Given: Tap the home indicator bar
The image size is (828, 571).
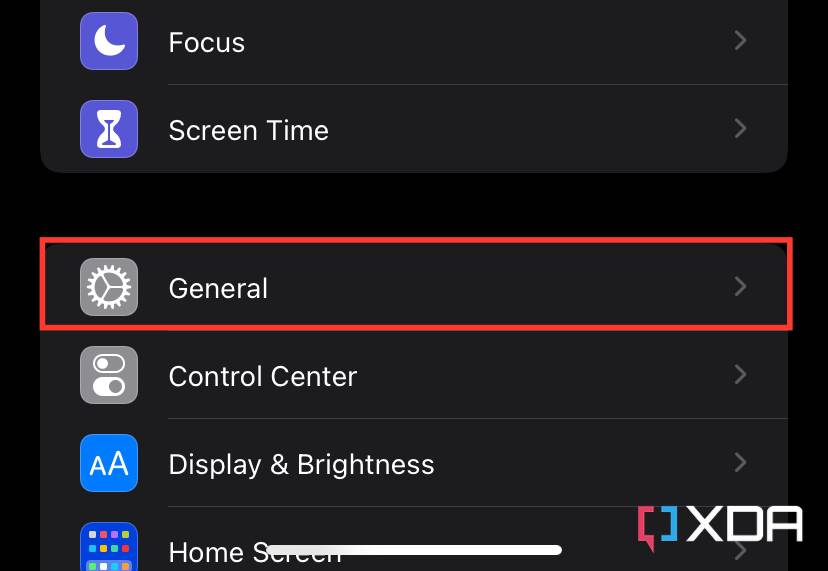Looking at the screenshot, I should tap(414, 549).
